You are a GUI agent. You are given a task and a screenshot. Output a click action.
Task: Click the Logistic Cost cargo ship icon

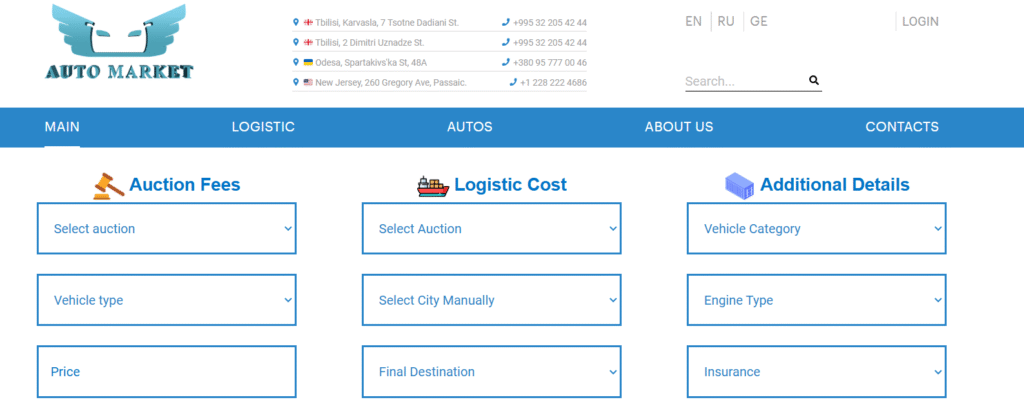[x=433, y=185]
